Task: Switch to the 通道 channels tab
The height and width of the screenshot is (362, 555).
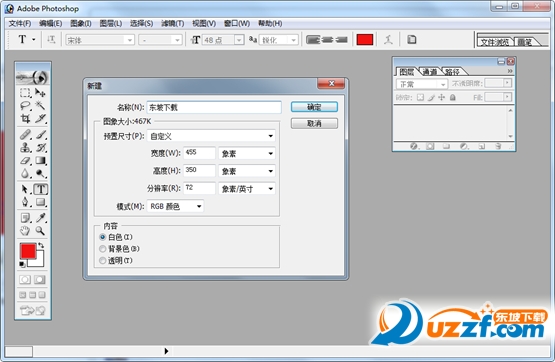Action: click(430, 72)
